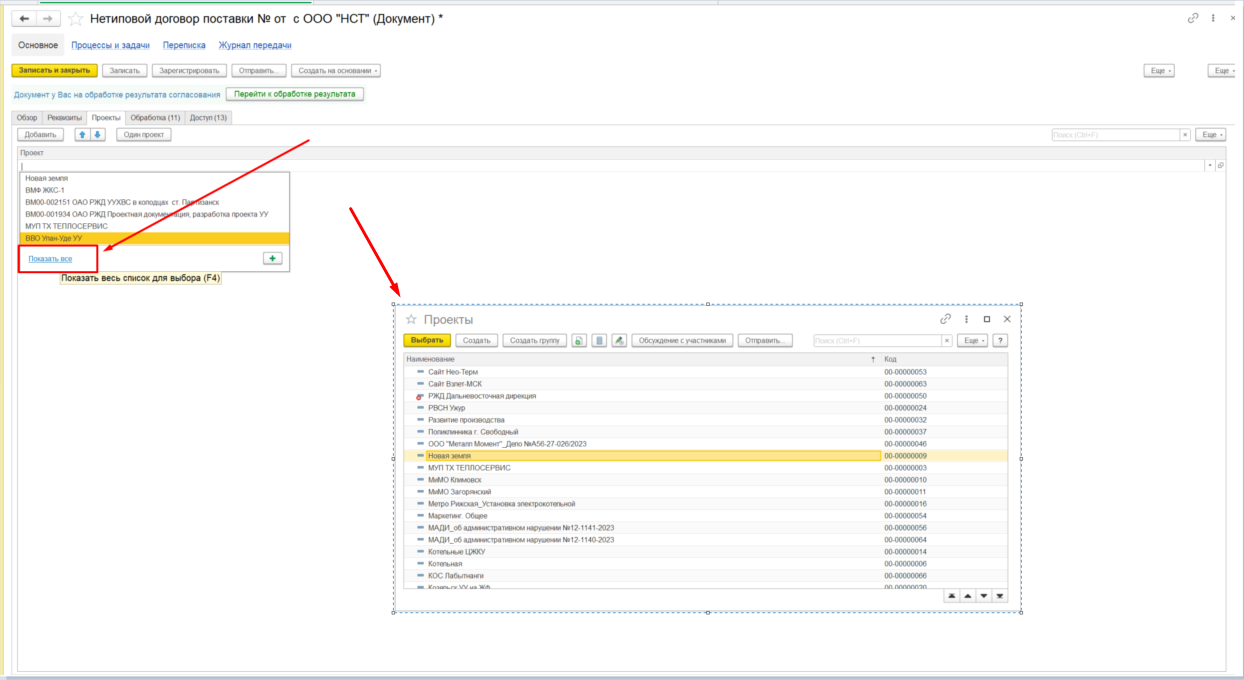The width and height of the screenshot is (1244, 680).
Task: Open the Еще menu beside the Проекты tab search
Action: point(1210,134)
